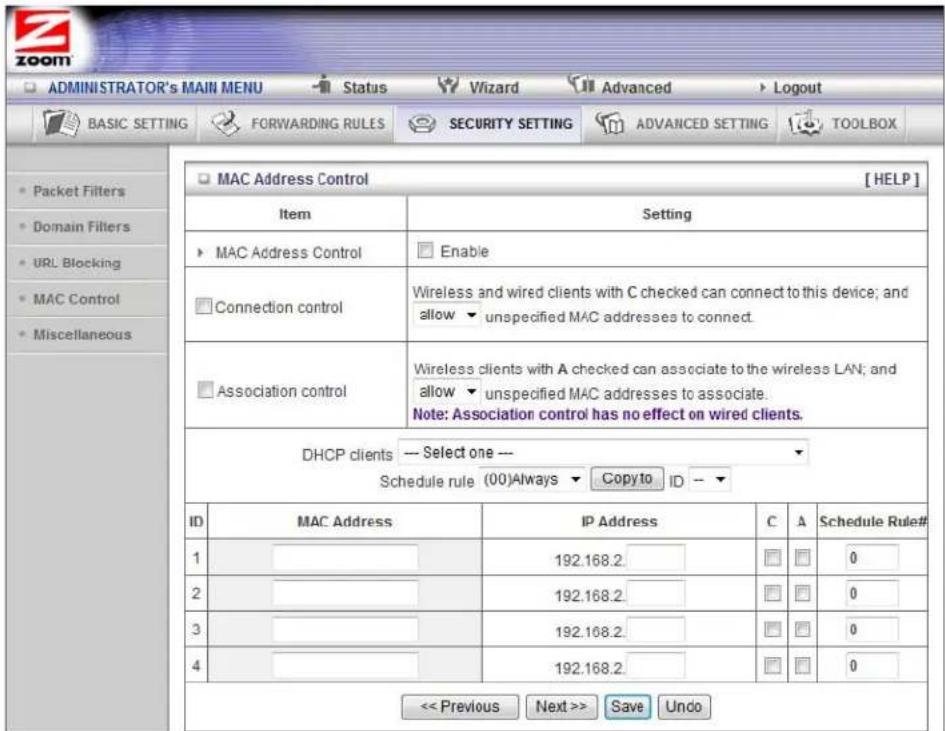Click MAC Address field for ID 4
The image size is (945, 731).
345,665
